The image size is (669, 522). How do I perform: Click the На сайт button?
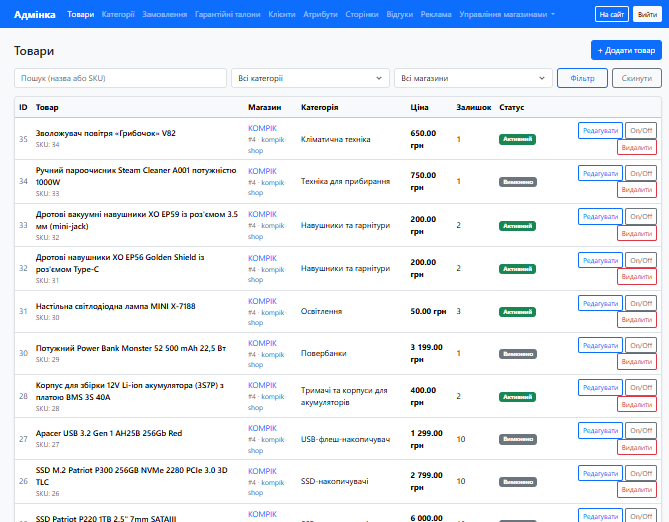[612, 14]
